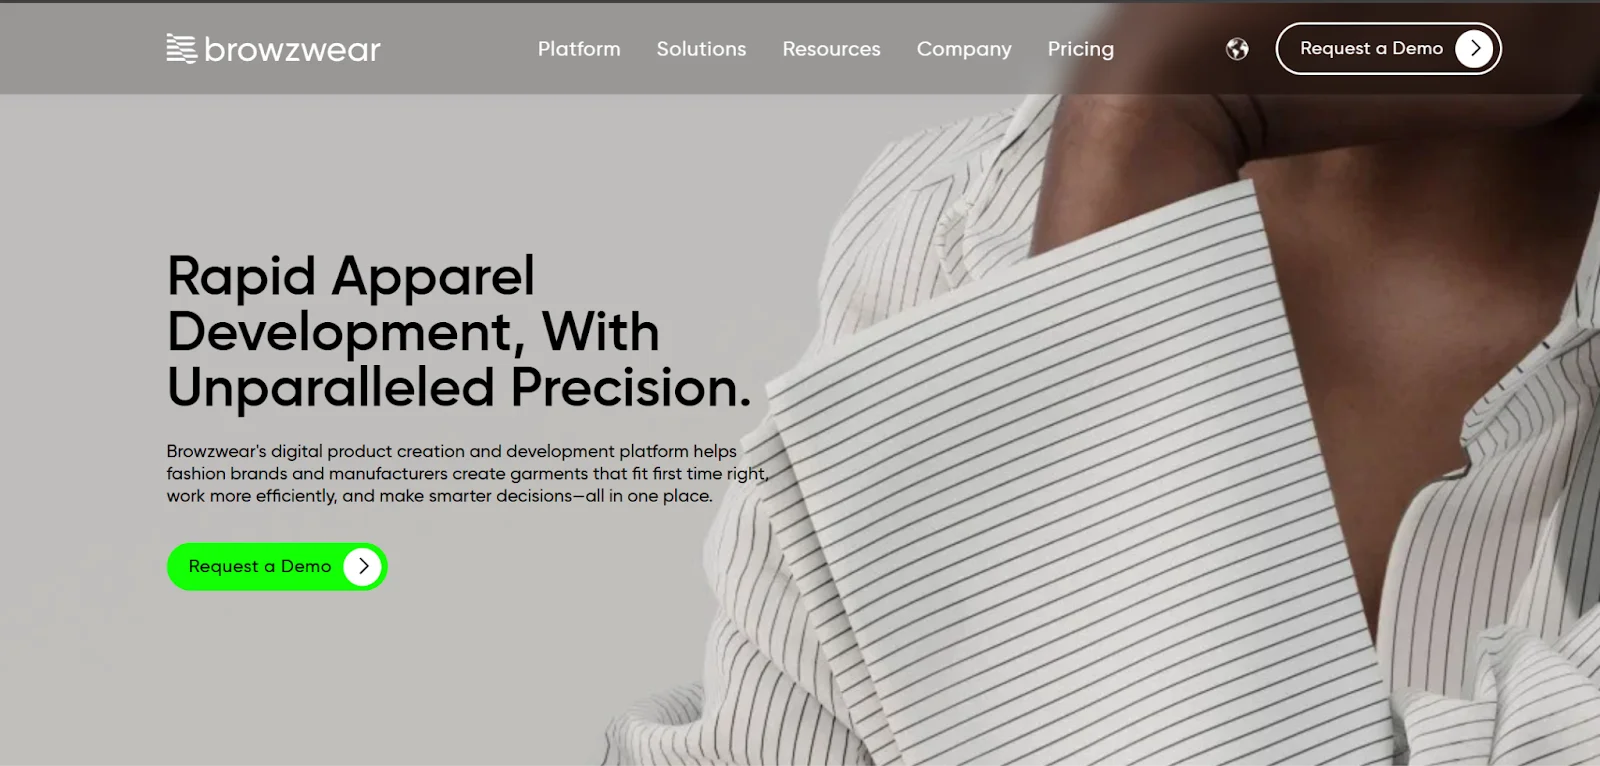Go to the Pricing page
Screen dimensions: 1600x766
(1080, 48)
